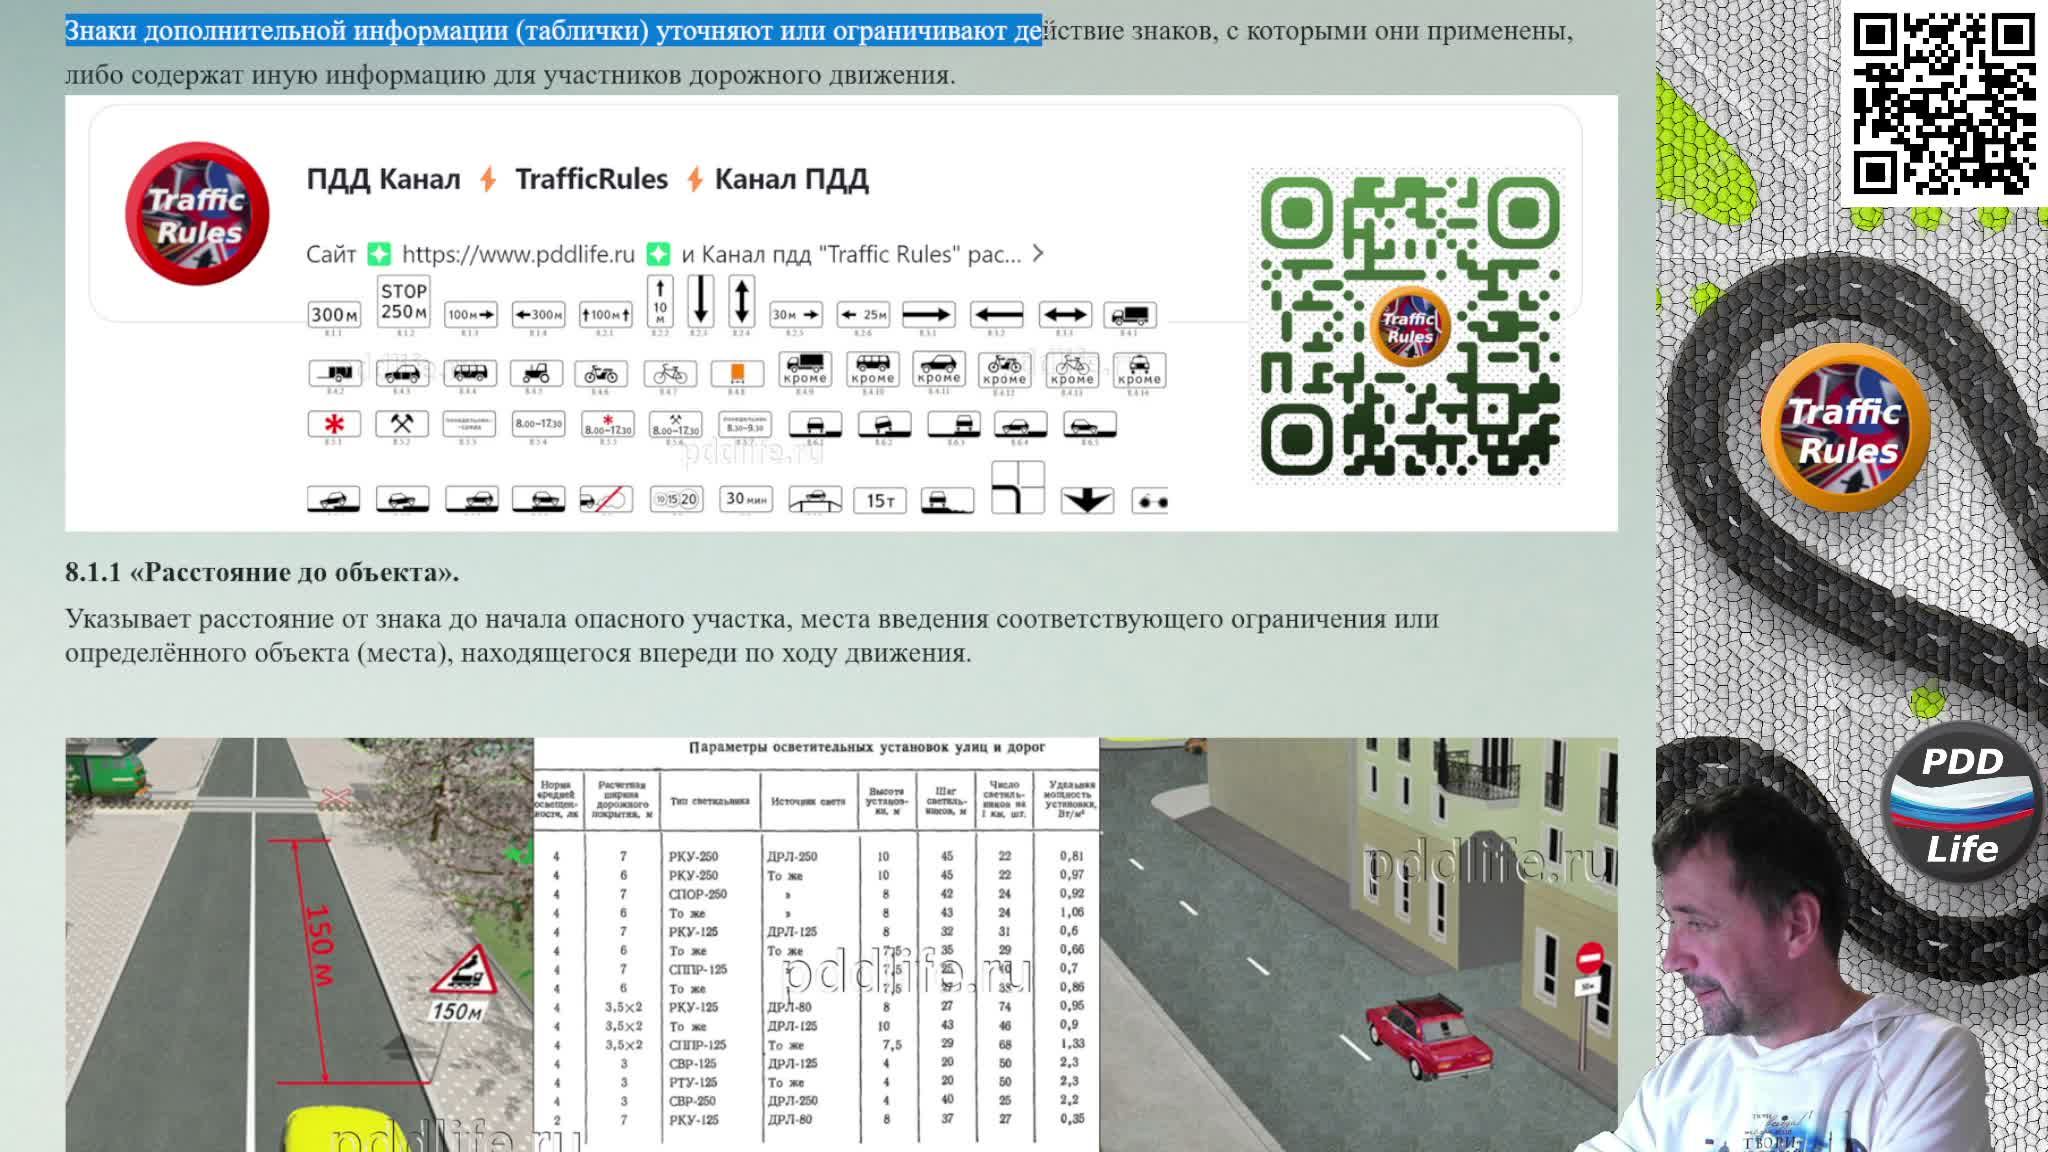The image size is (2048, 1152).
Task: Open the red car street illustration
Action: tap(1358, 945)
